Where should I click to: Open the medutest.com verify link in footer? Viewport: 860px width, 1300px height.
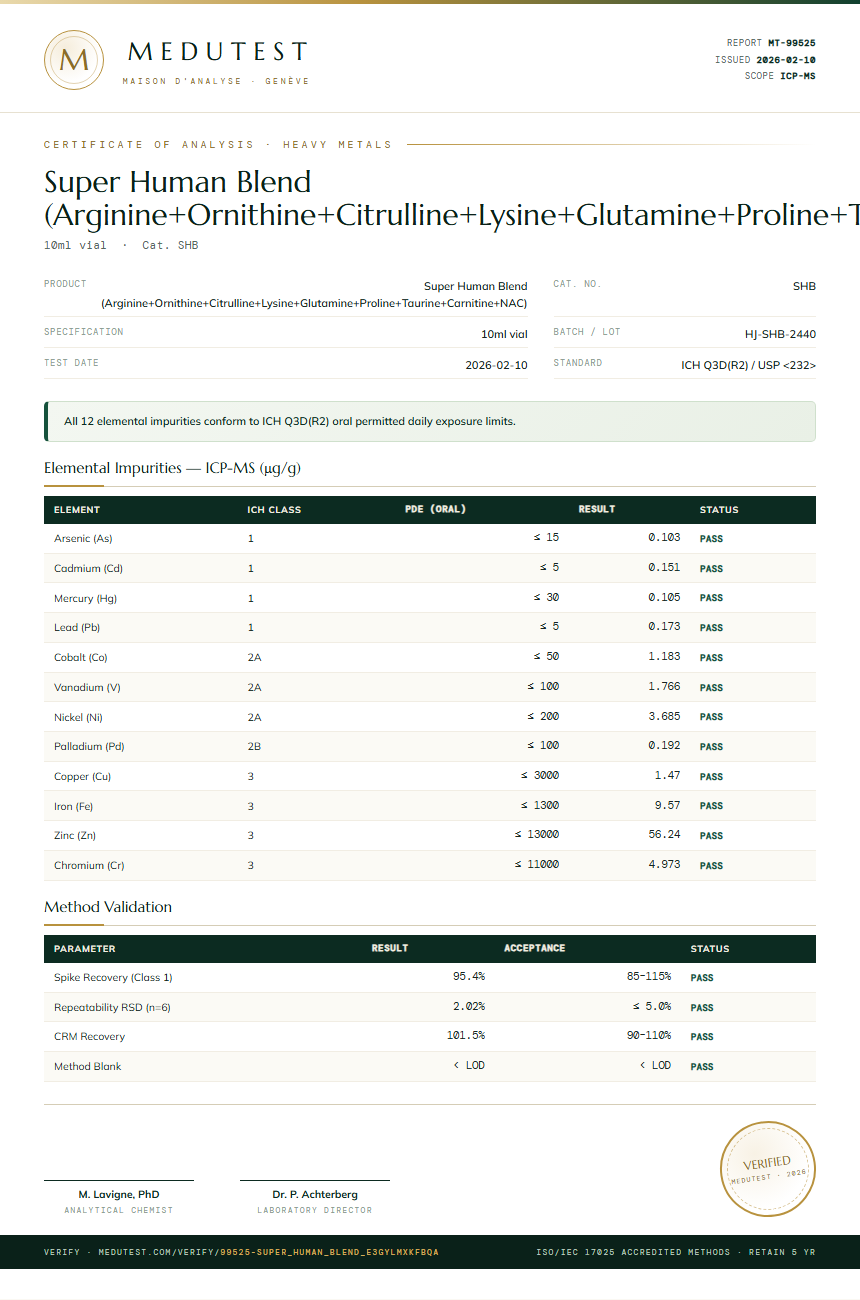(241, 1252)
